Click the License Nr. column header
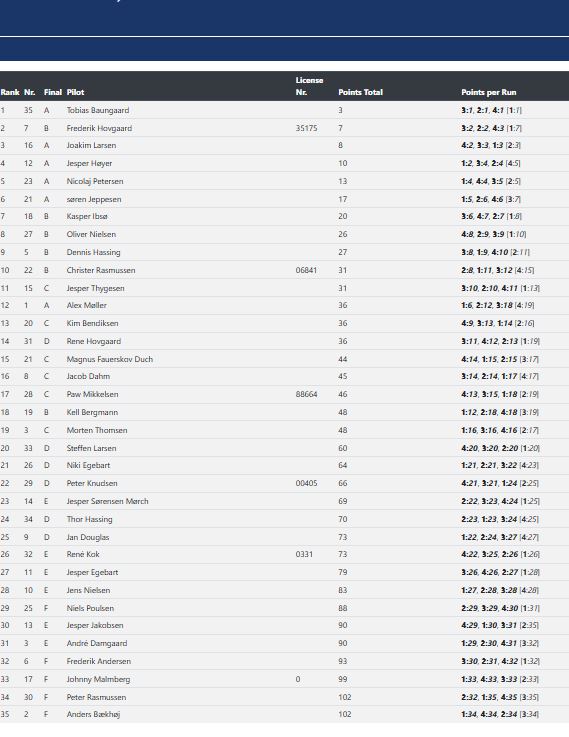Viewport: 569px width, 737px height. click(x=309, y=86)
